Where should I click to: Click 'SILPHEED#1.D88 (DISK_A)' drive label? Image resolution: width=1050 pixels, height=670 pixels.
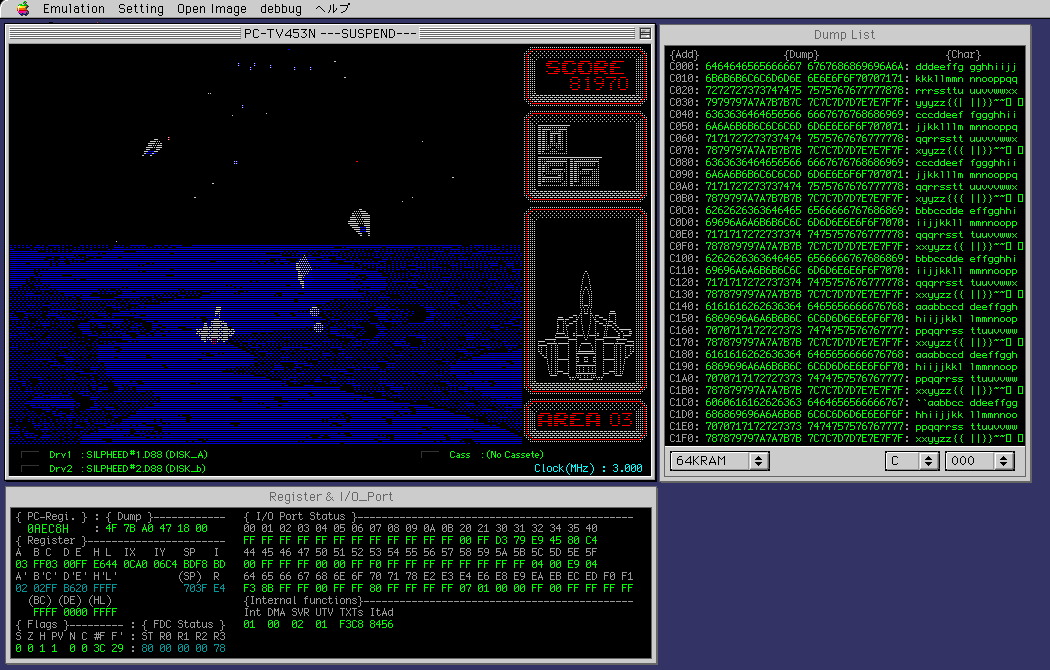coord(147,454)
